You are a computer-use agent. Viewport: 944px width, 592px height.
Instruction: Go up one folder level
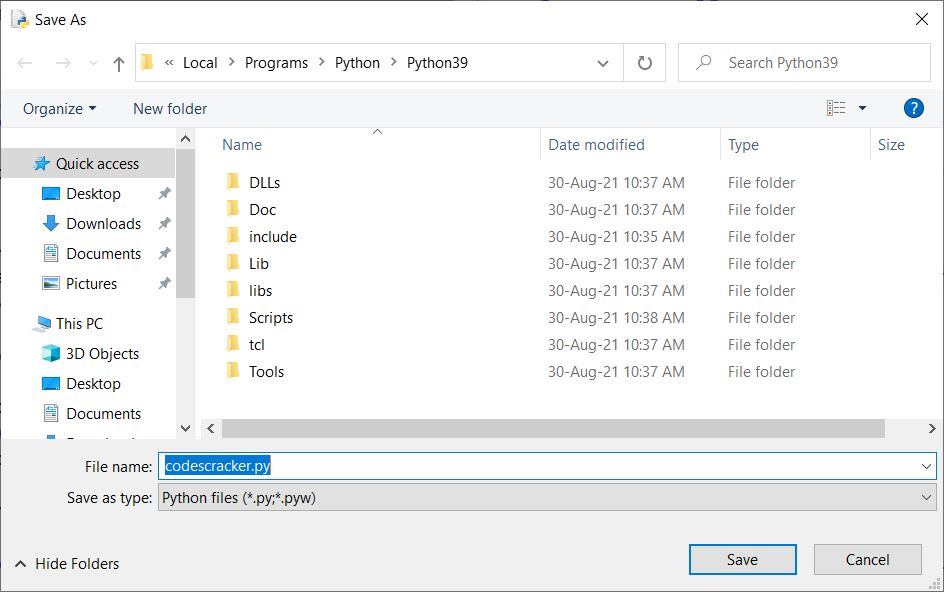(117, 62)
